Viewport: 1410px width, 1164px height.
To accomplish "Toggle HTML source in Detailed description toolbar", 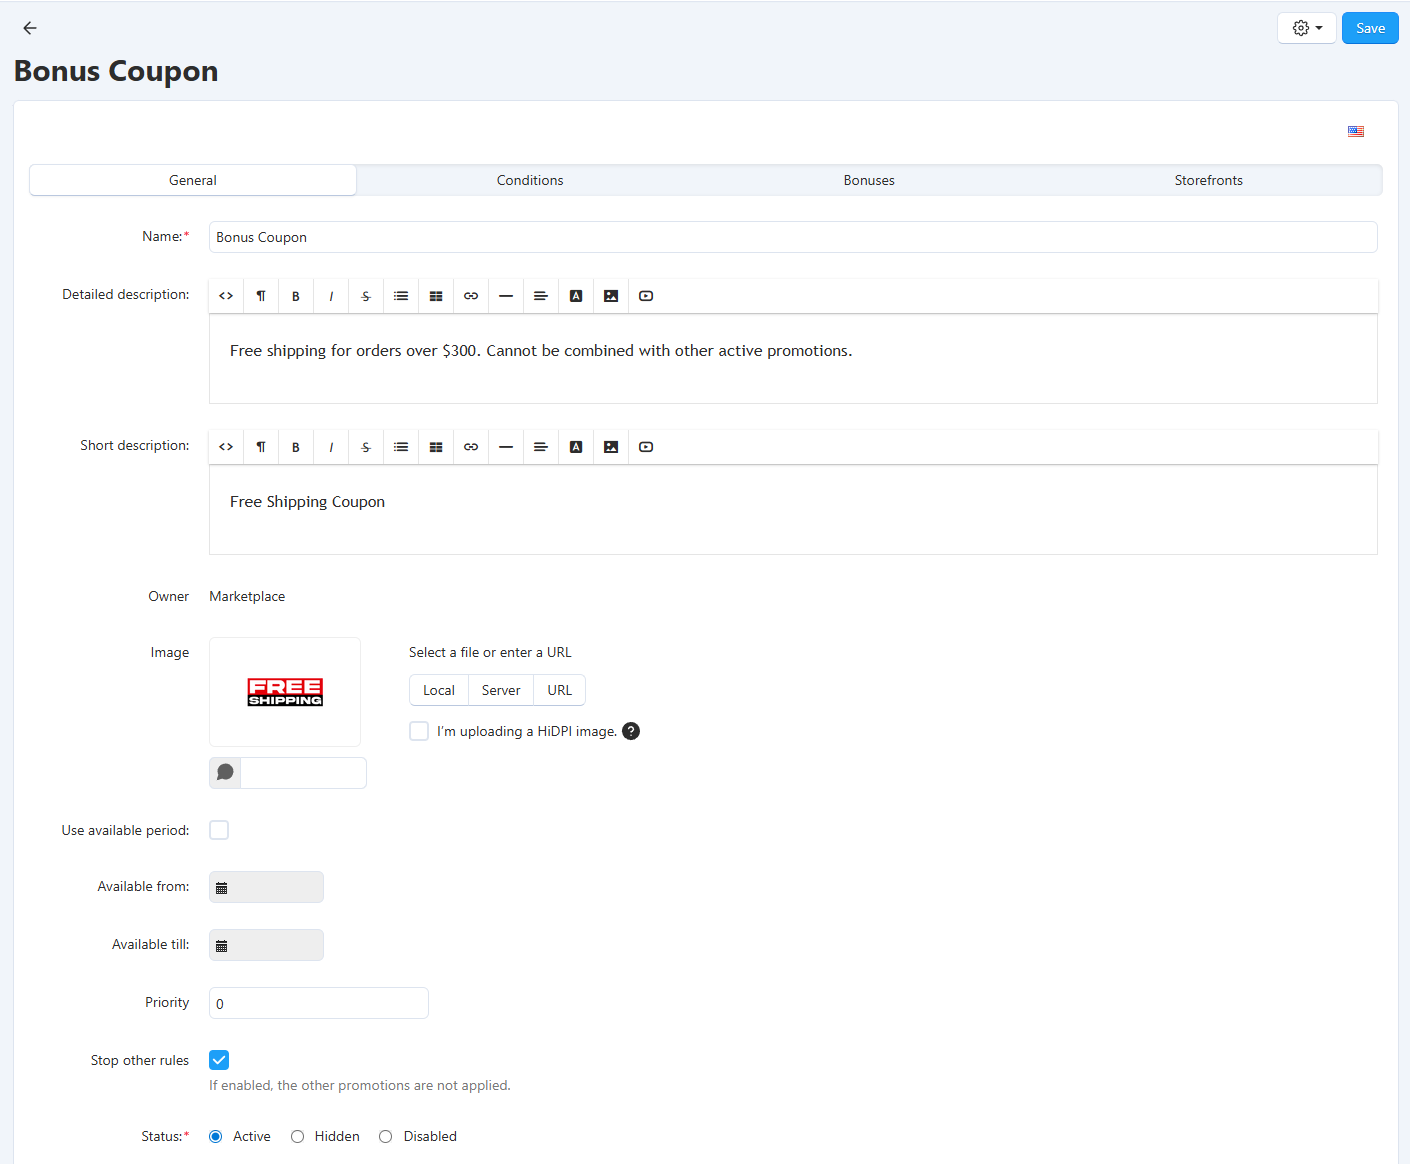I will 226,296.
